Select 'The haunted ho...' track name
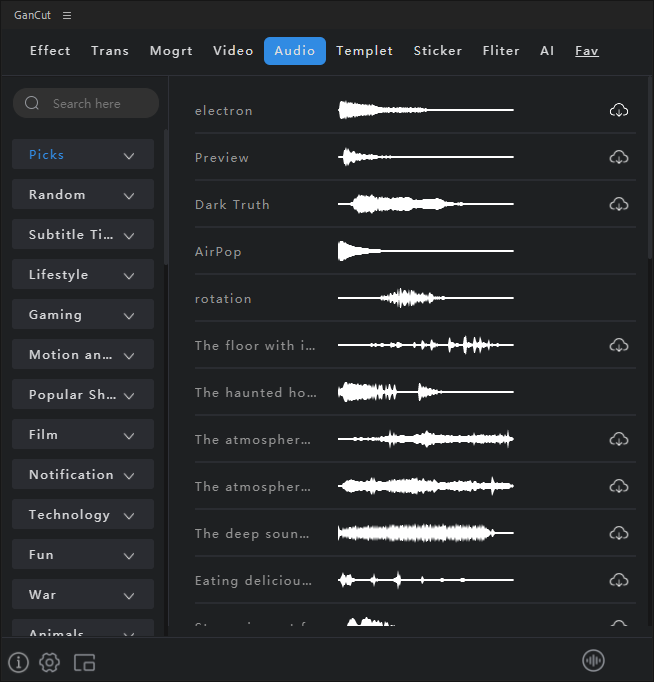 point(256,393)
